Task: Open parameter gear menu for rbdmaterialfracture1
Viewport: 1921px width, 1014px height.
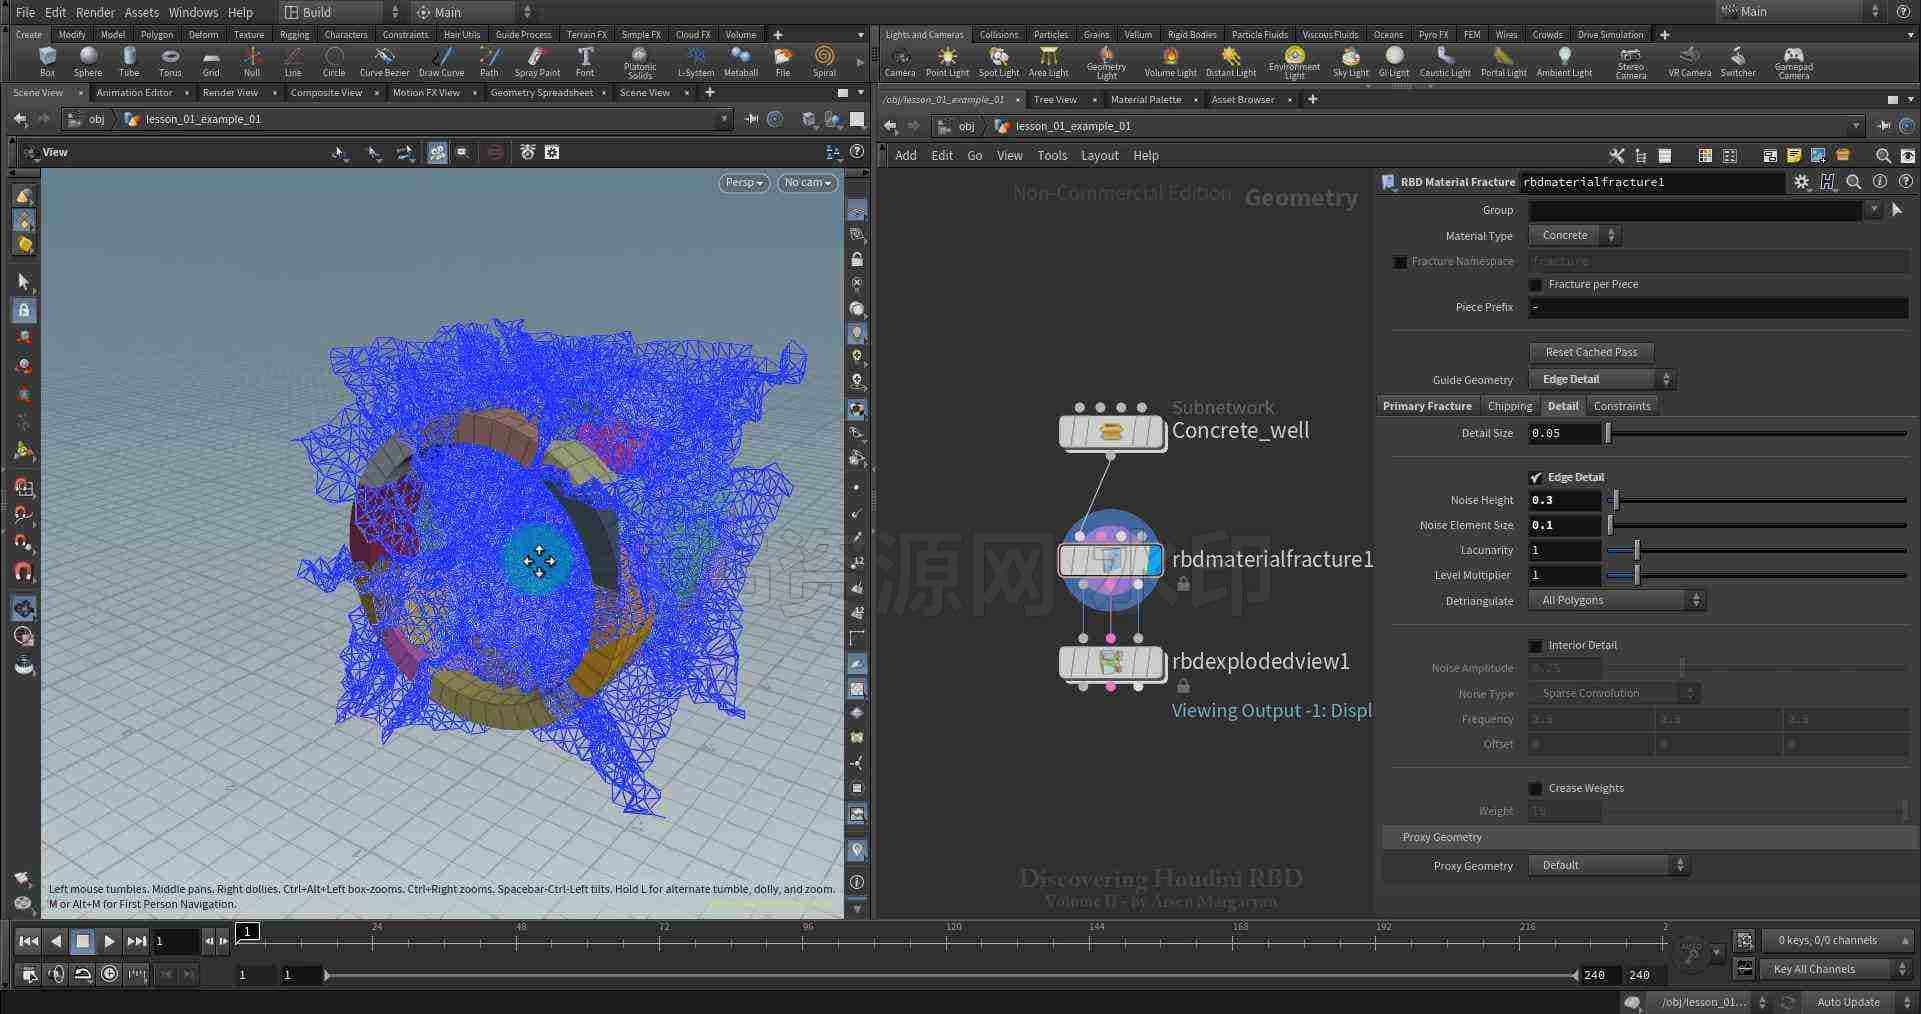Action: (1801, 182)
